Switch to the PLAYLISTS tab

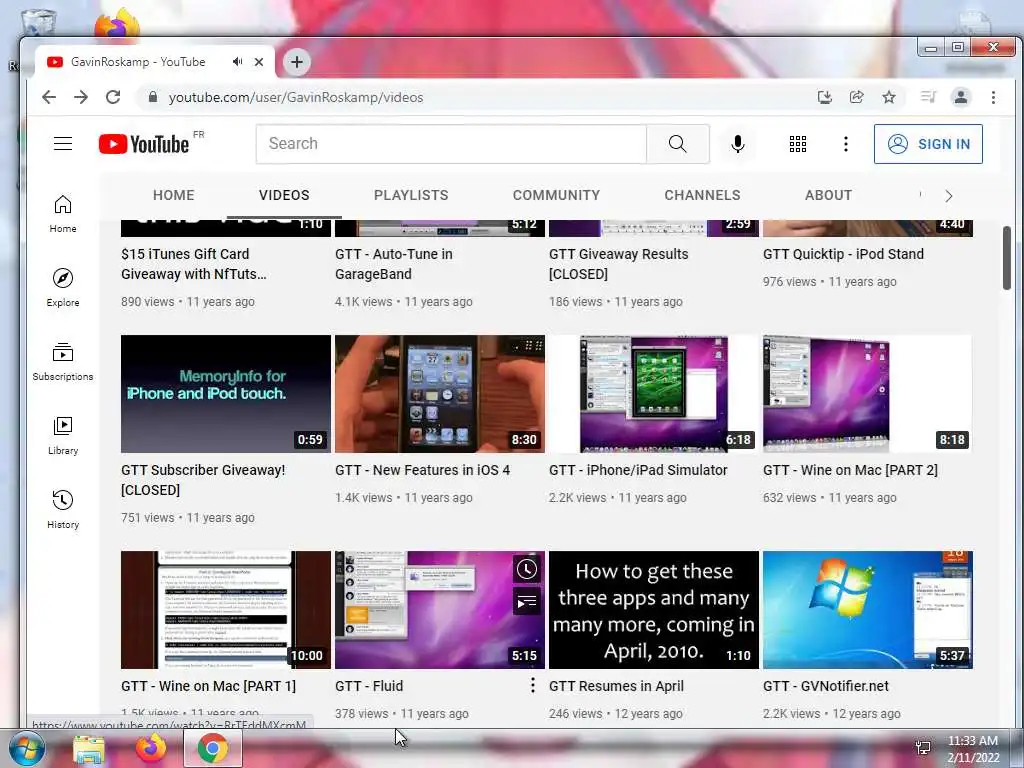click(411, 195)
